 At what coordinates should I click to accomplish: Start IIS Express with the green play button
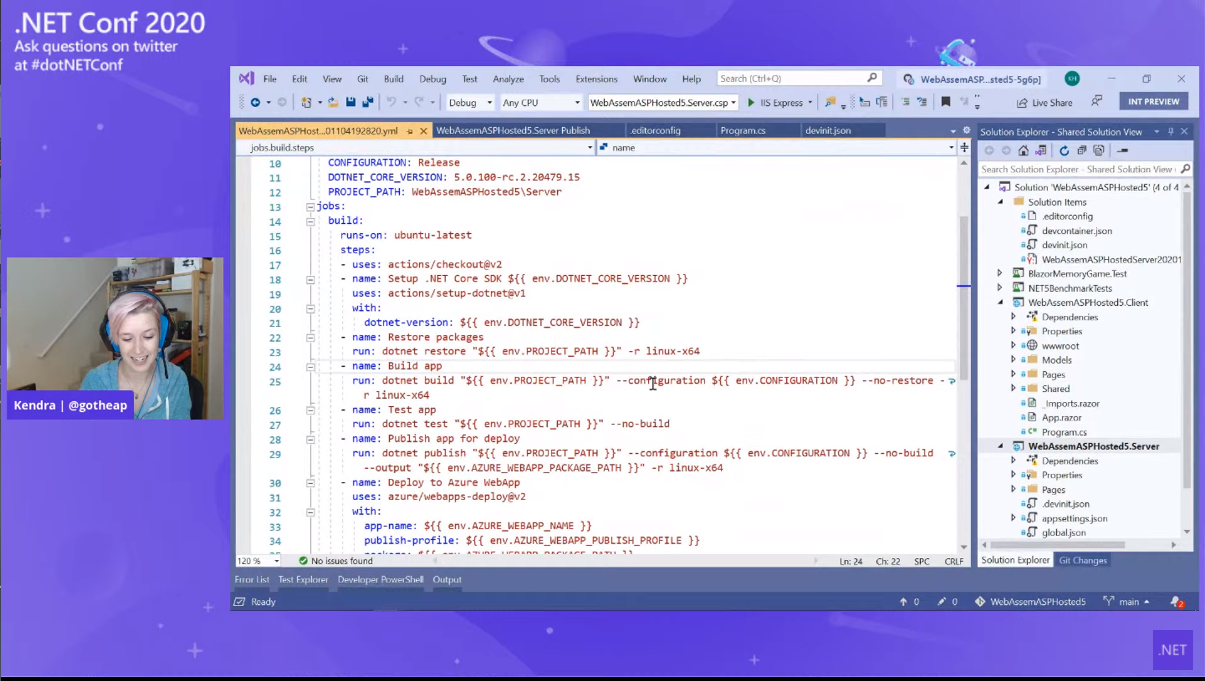[751, 102]
